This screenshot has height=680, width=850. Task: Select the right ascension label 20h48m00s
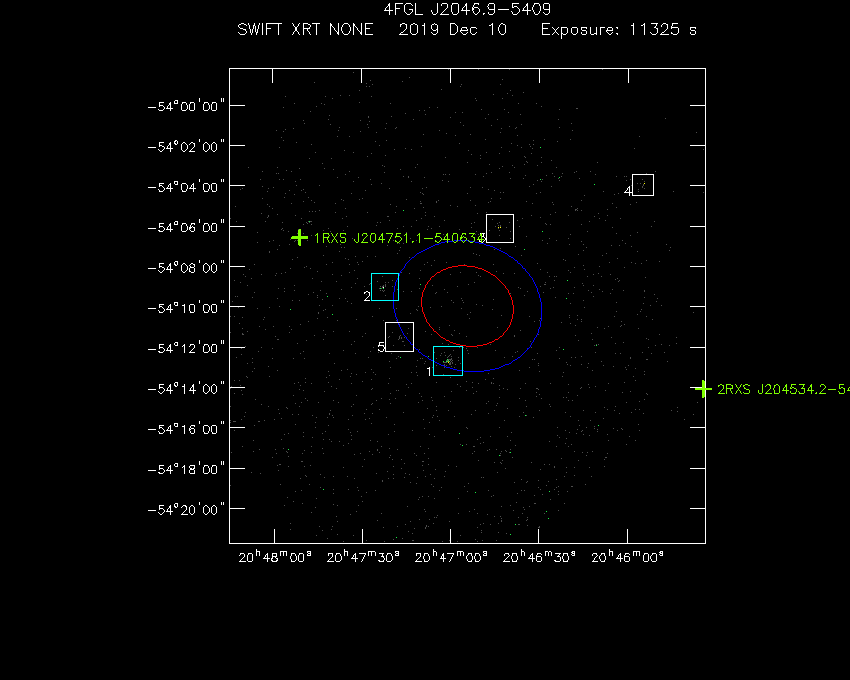(x=275, y=557)
